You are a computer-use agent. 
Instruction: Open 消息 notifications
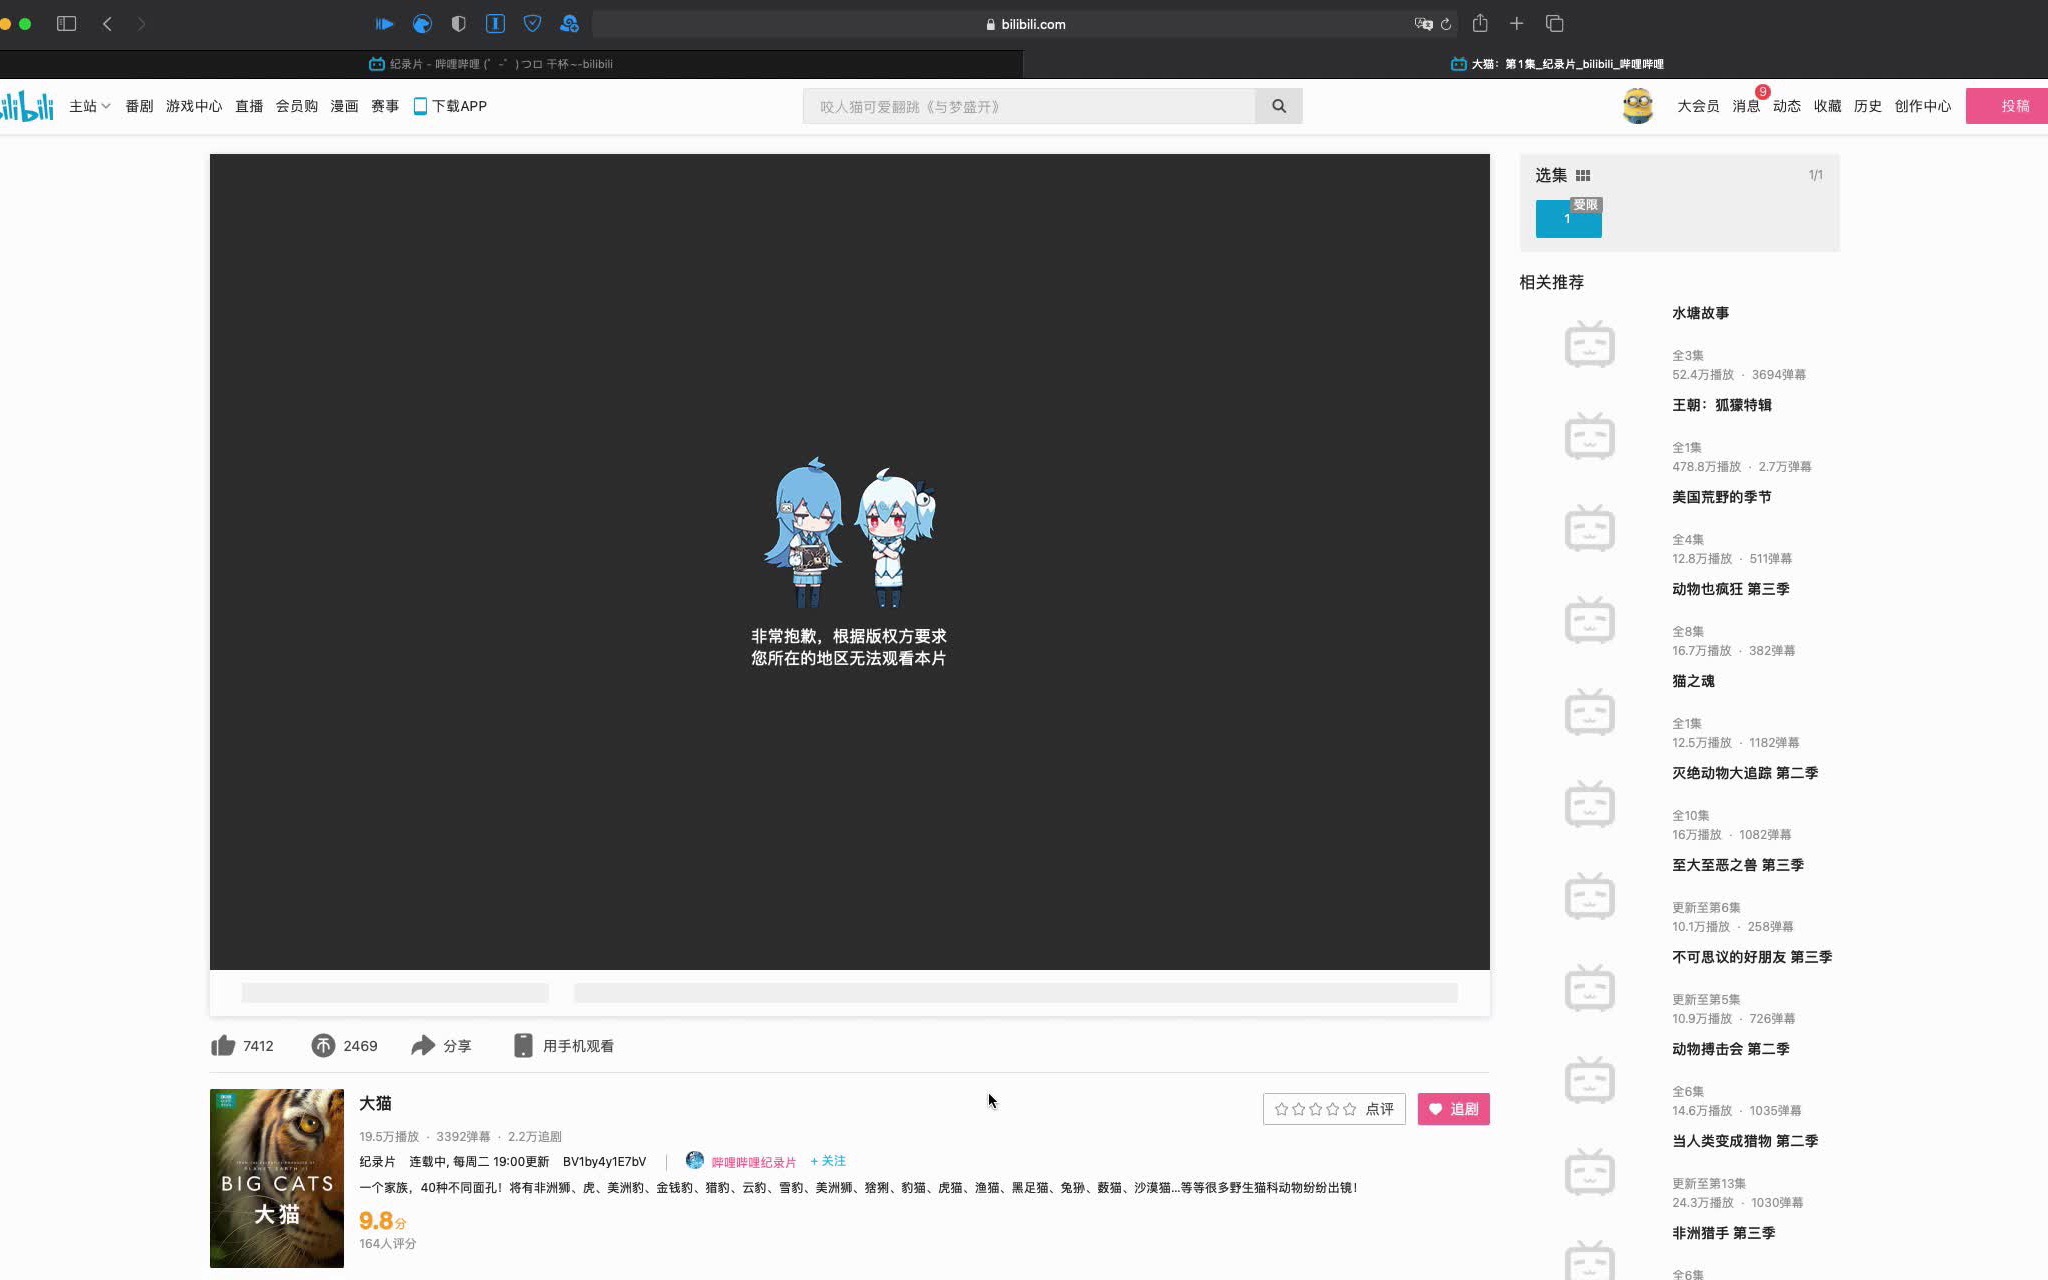coord(1746,106)
